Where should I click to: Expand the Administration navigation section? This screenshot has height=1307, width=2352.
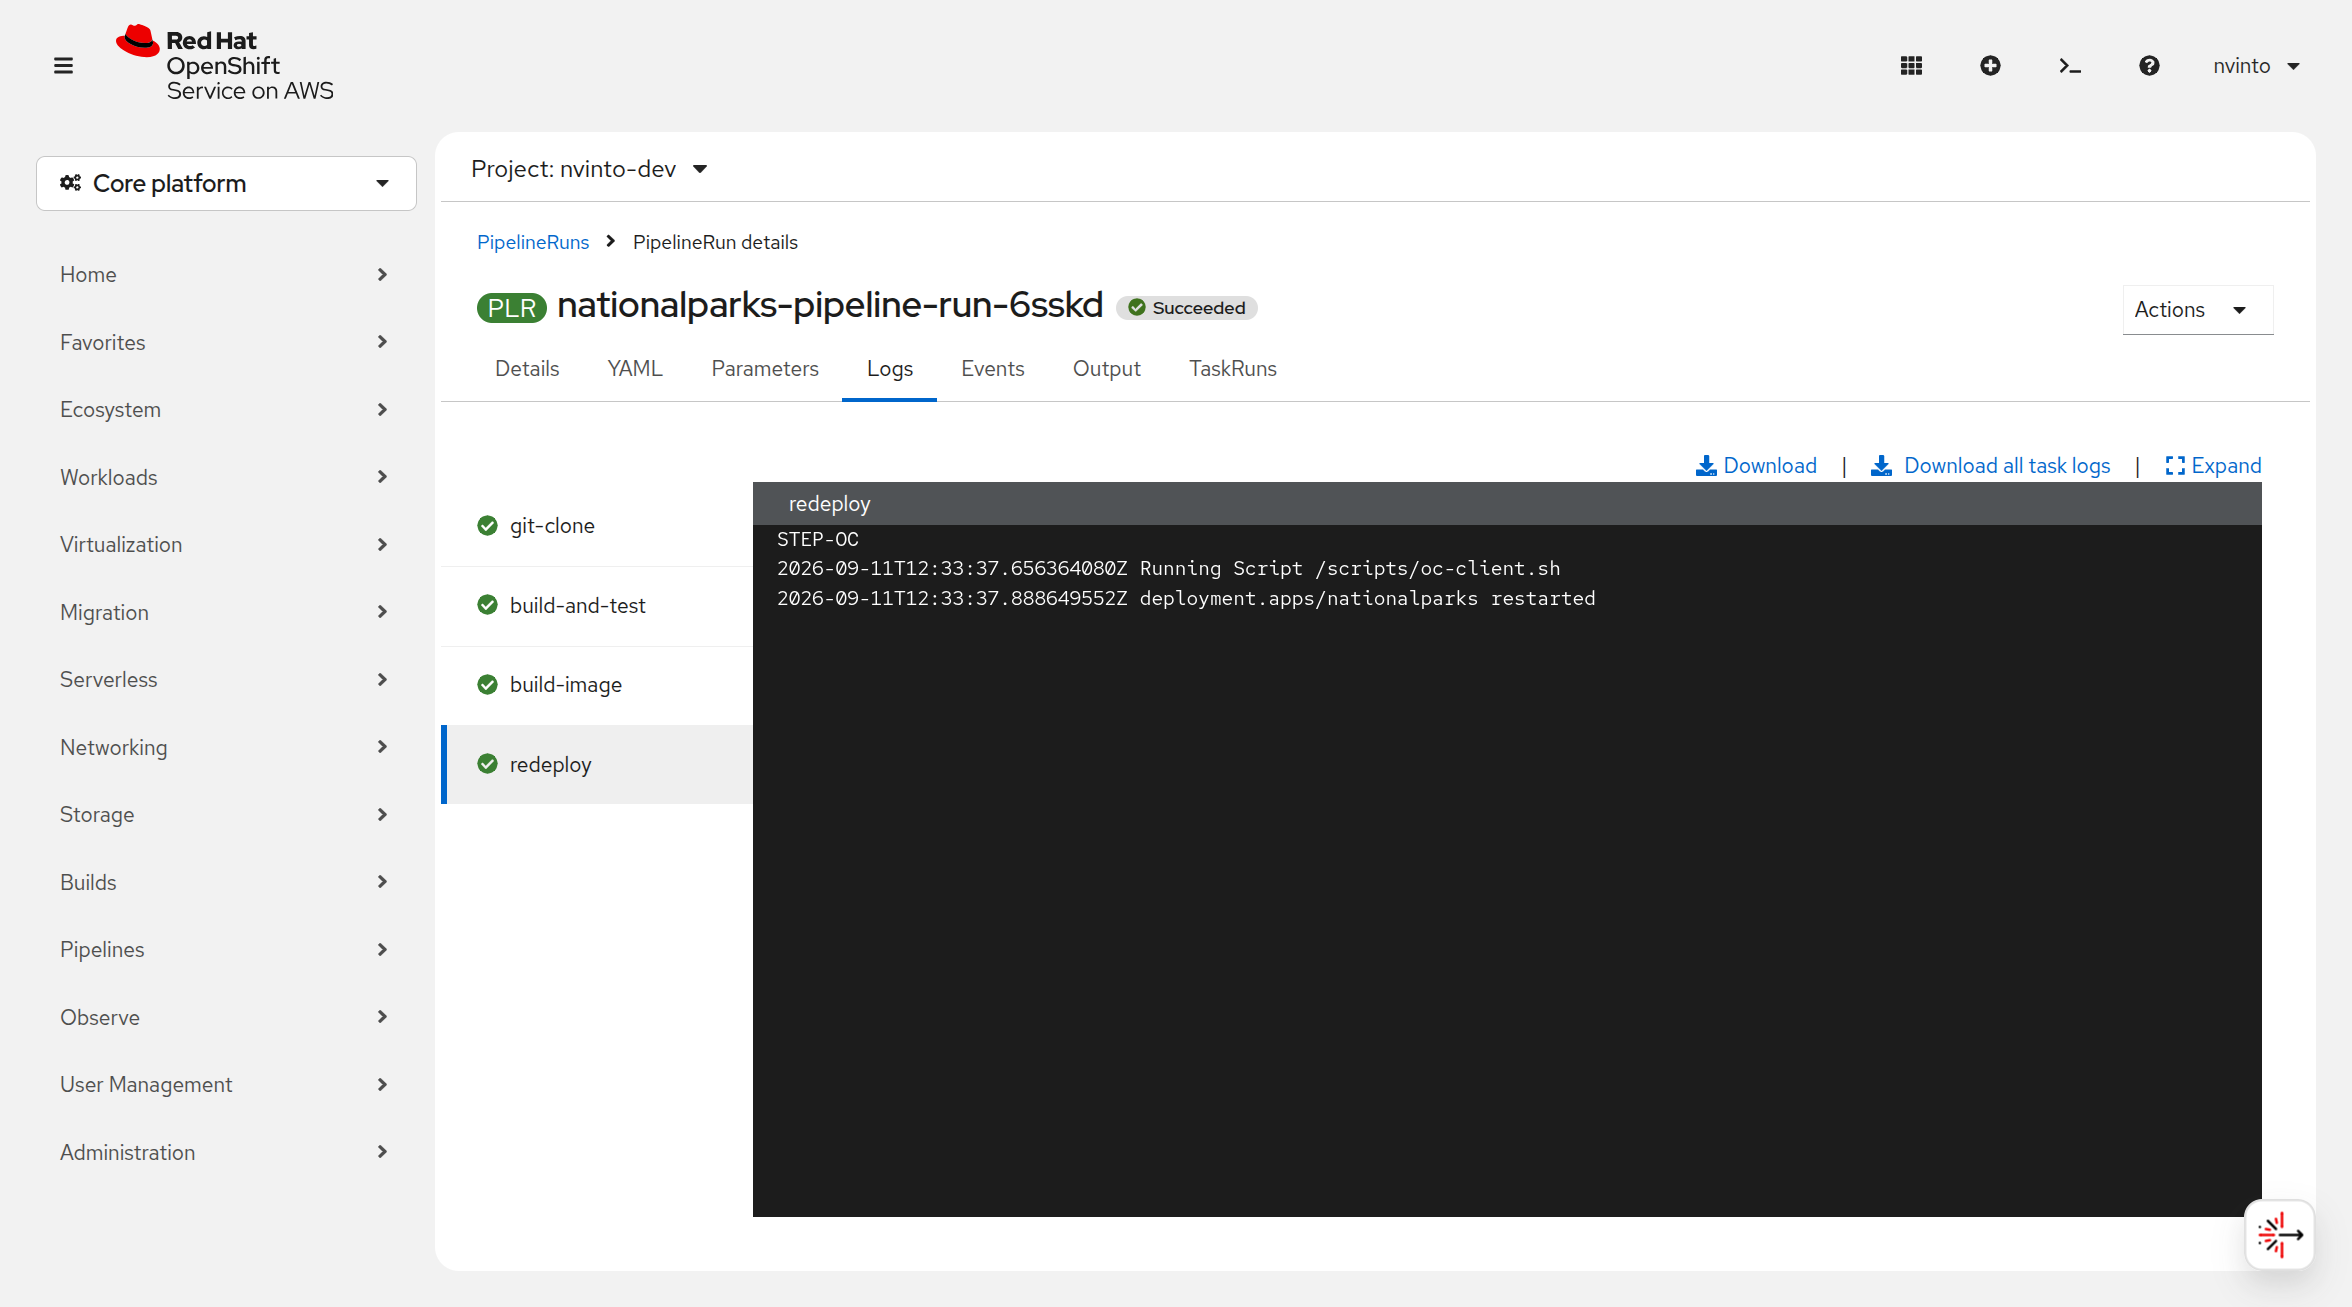pyautogui.click(x=225, y=1152)
